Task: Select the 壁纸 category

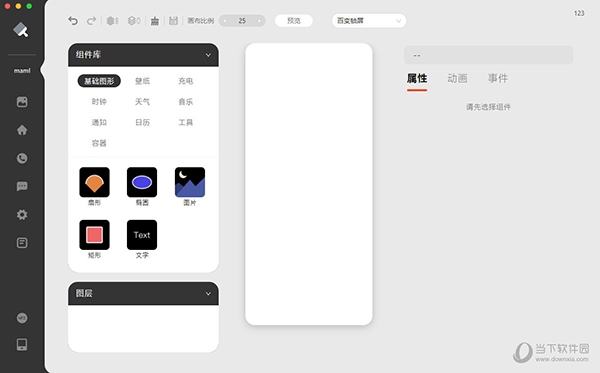Action: (x=142, y=81)
